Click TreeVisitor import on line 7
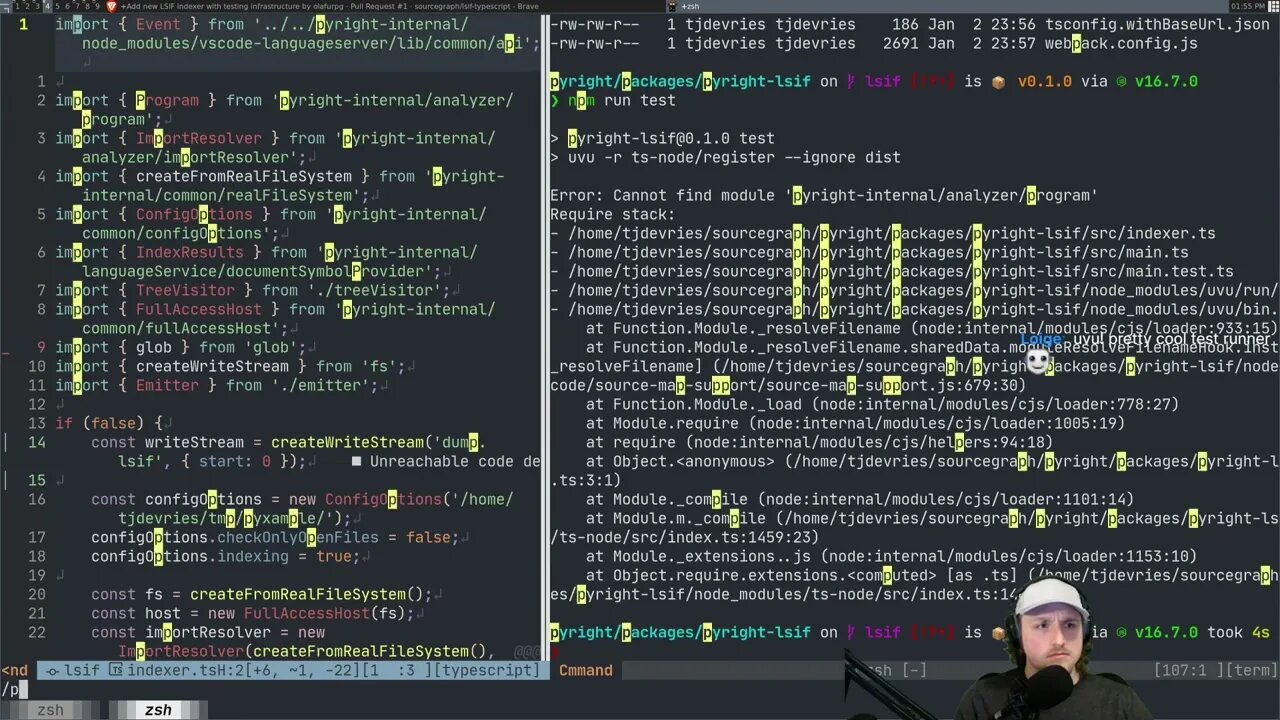This screenshot has height=720, width=1280. [185, 290]
